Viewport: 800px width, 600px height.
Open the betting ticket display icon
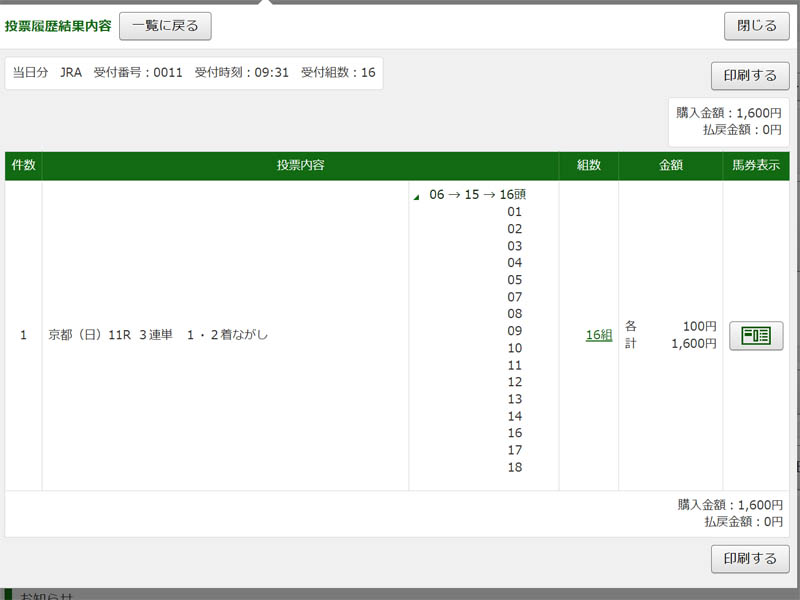tap(756, 336)
